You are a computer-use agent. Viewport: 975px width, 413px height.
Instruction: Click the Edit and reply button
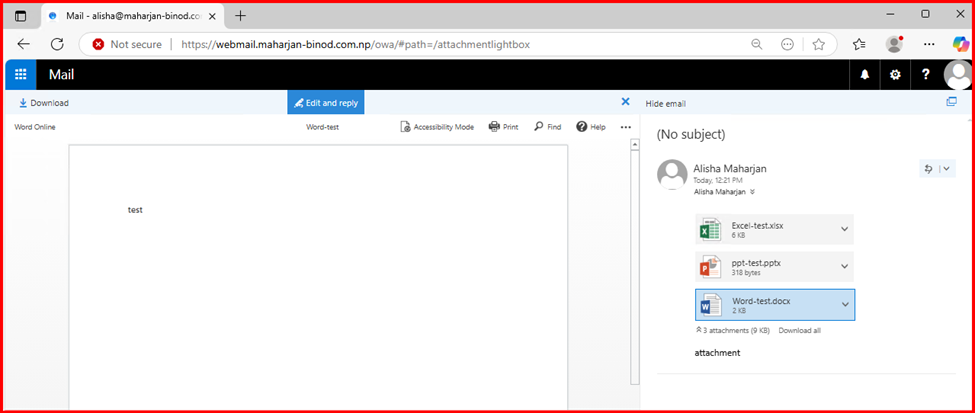tap(326, 102)
